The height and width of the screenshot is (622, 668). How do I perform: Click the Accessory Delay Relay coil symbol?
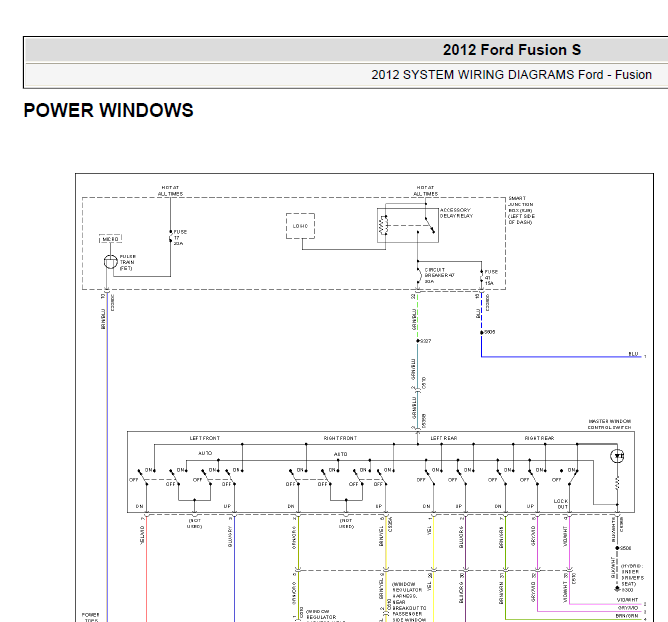384,225
